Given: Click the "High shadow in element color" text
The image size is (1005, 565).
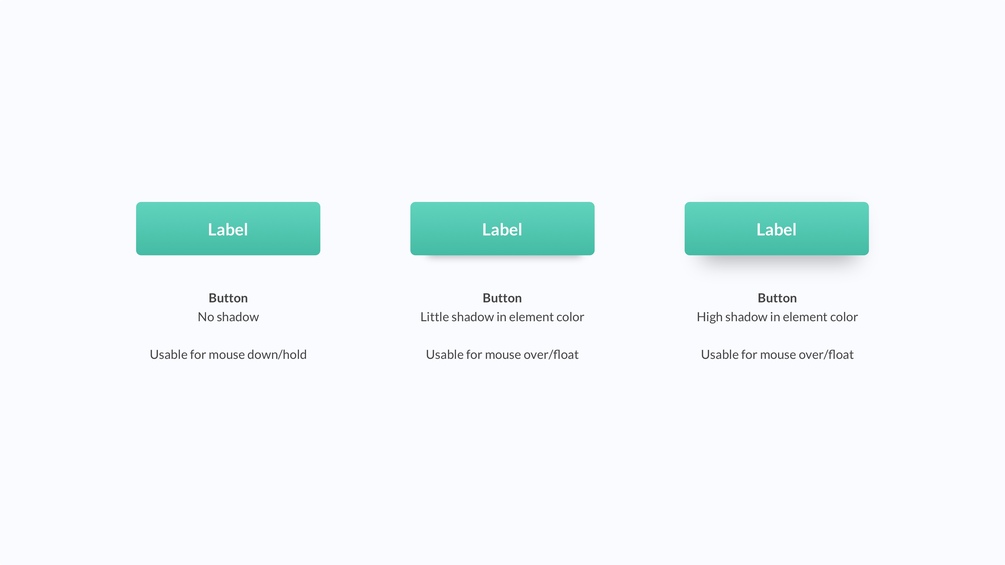Looking at the screenshot, I should click(x=777, y=317).
